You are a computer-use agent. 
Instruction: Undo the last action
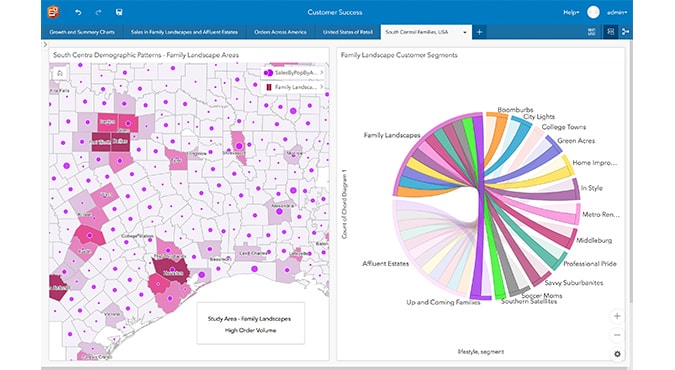pyautogui.click(x=78, y=12)
